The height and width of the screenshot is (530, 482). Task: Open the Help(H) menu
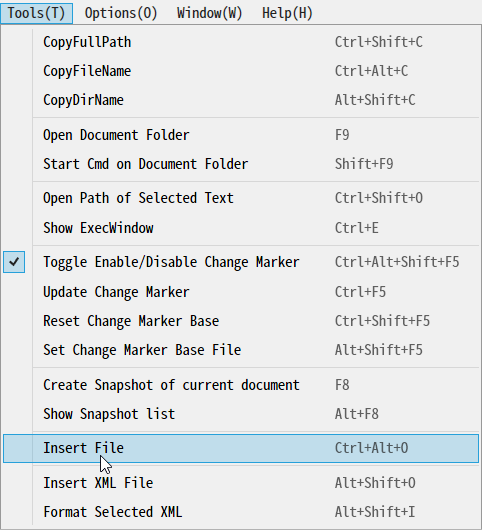tap(287, 13)
